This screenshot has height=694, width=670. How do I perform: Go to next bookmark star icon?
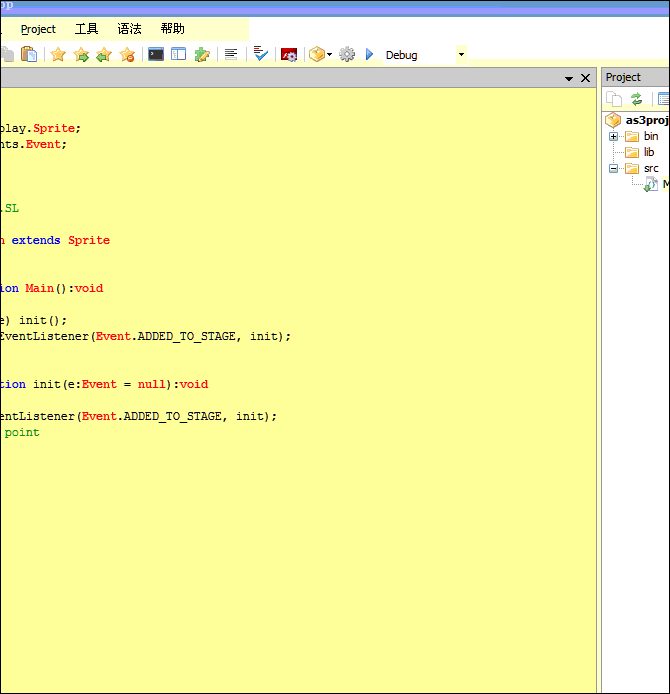point(81,55)
